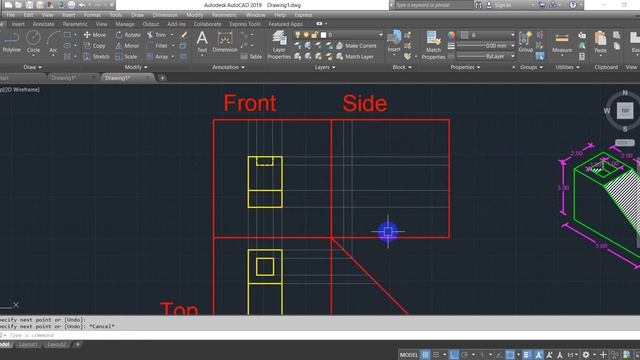Expand the Annotation panel
The width and height of the screenshot is (640, 360).
coord(228,67)
